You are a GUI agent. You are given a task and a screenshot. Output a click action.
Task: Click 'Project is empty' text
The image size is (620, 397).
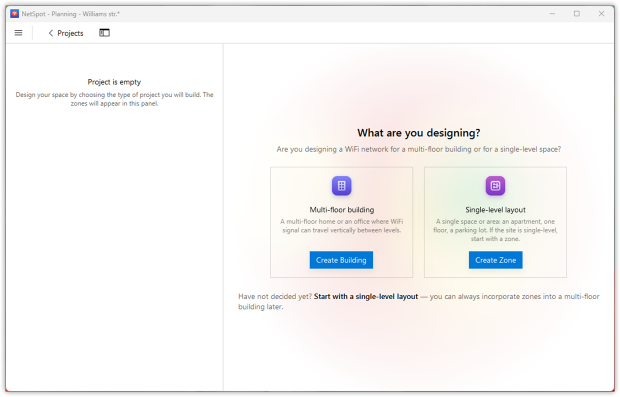click(114, 82)
